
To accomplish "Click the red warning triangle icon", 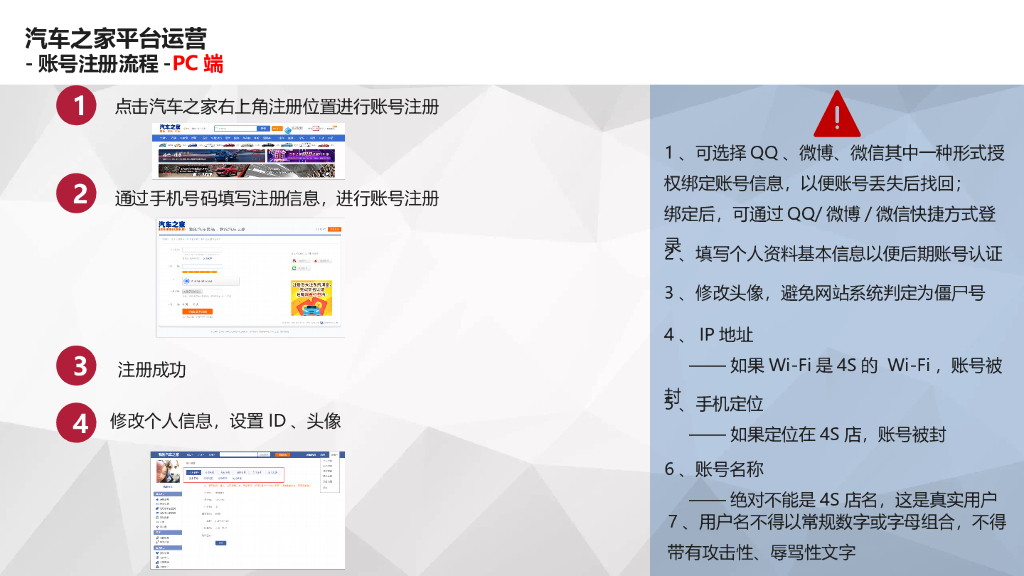I will pyautogui.click(x=837, y=114).
